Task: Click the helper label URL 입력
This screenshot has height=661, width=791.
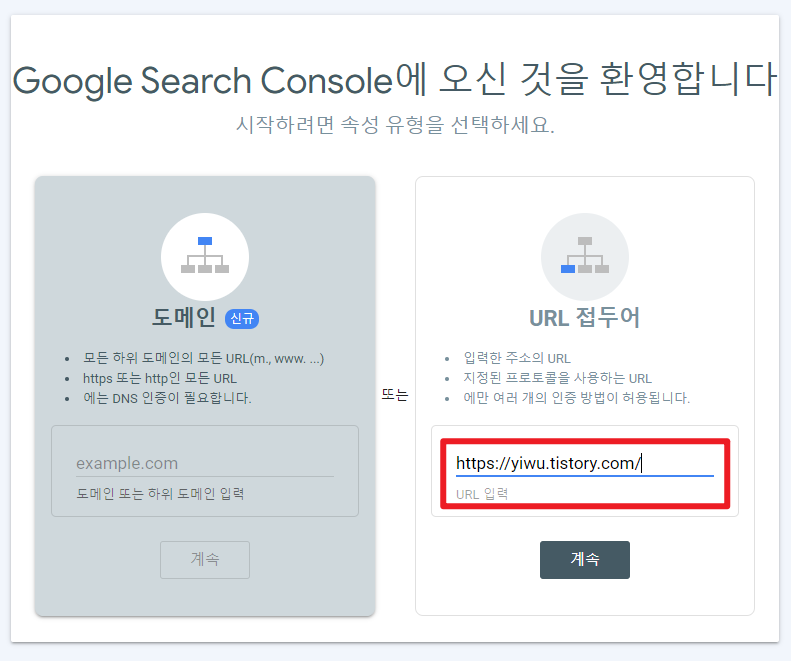Action: [x=482, y=494]
